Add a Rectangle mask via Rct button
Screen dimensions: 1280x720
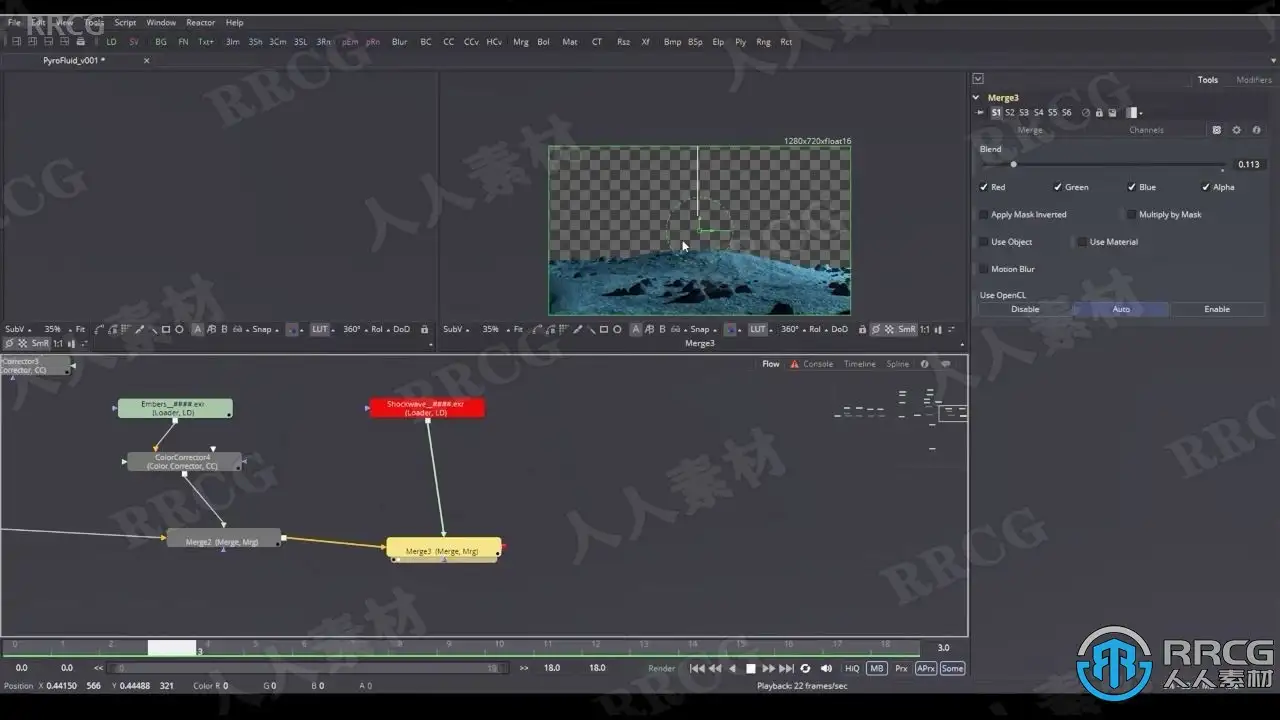coord(787,42)
